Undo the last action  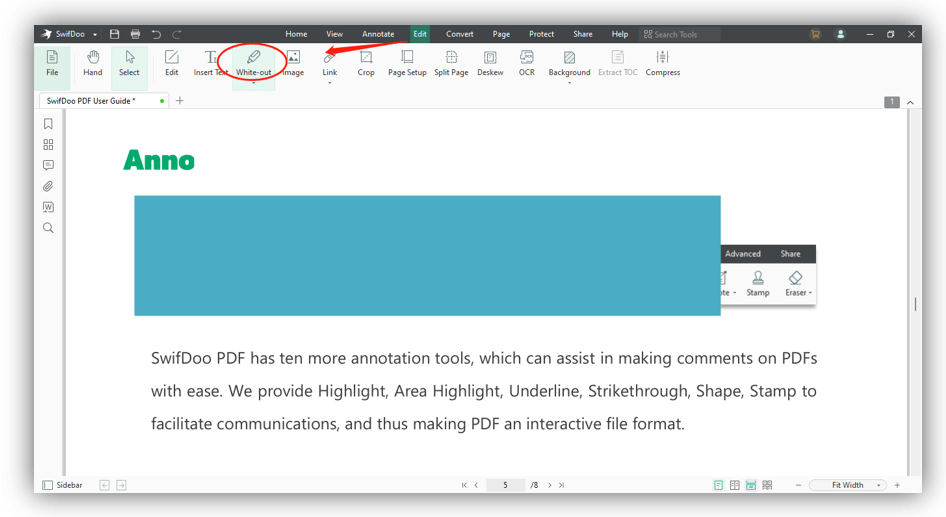[156, 34]
